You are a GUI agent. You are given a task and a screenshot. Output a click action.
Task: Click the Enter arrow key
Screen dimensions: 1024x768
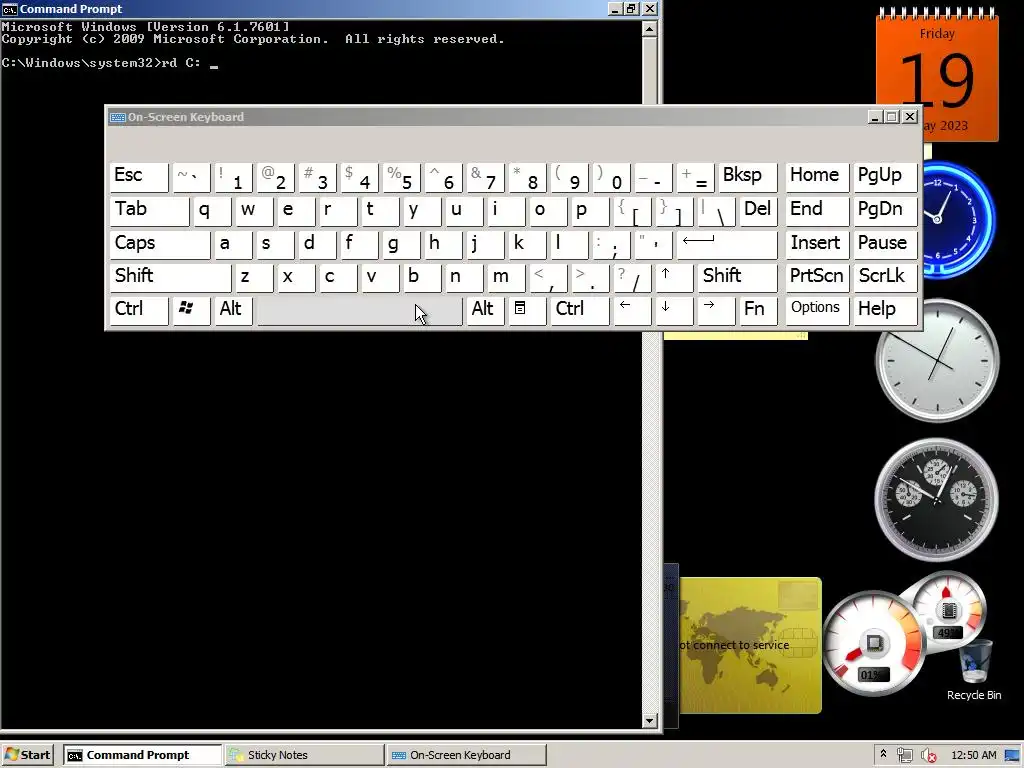pos(726,244)
